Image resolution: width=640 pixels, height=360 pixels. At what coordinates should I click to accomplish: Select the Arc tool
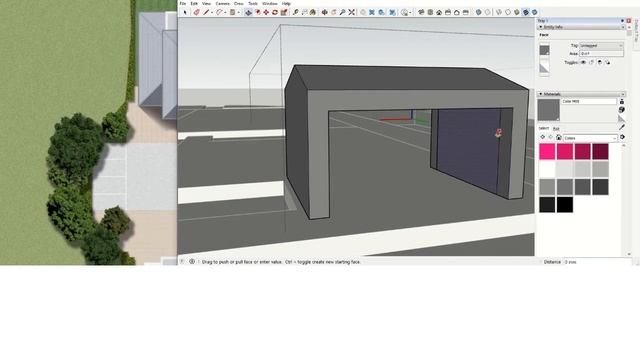[219, 12]
